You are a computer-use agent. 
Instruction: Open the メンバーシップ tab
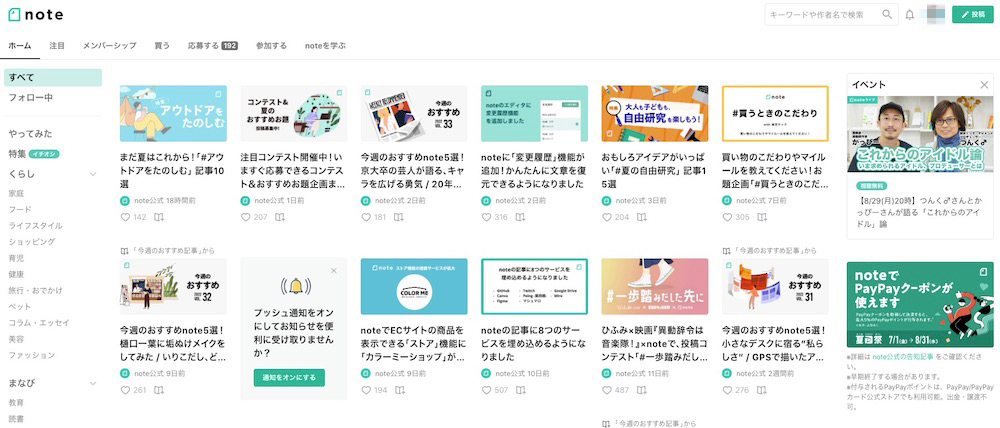109,46
